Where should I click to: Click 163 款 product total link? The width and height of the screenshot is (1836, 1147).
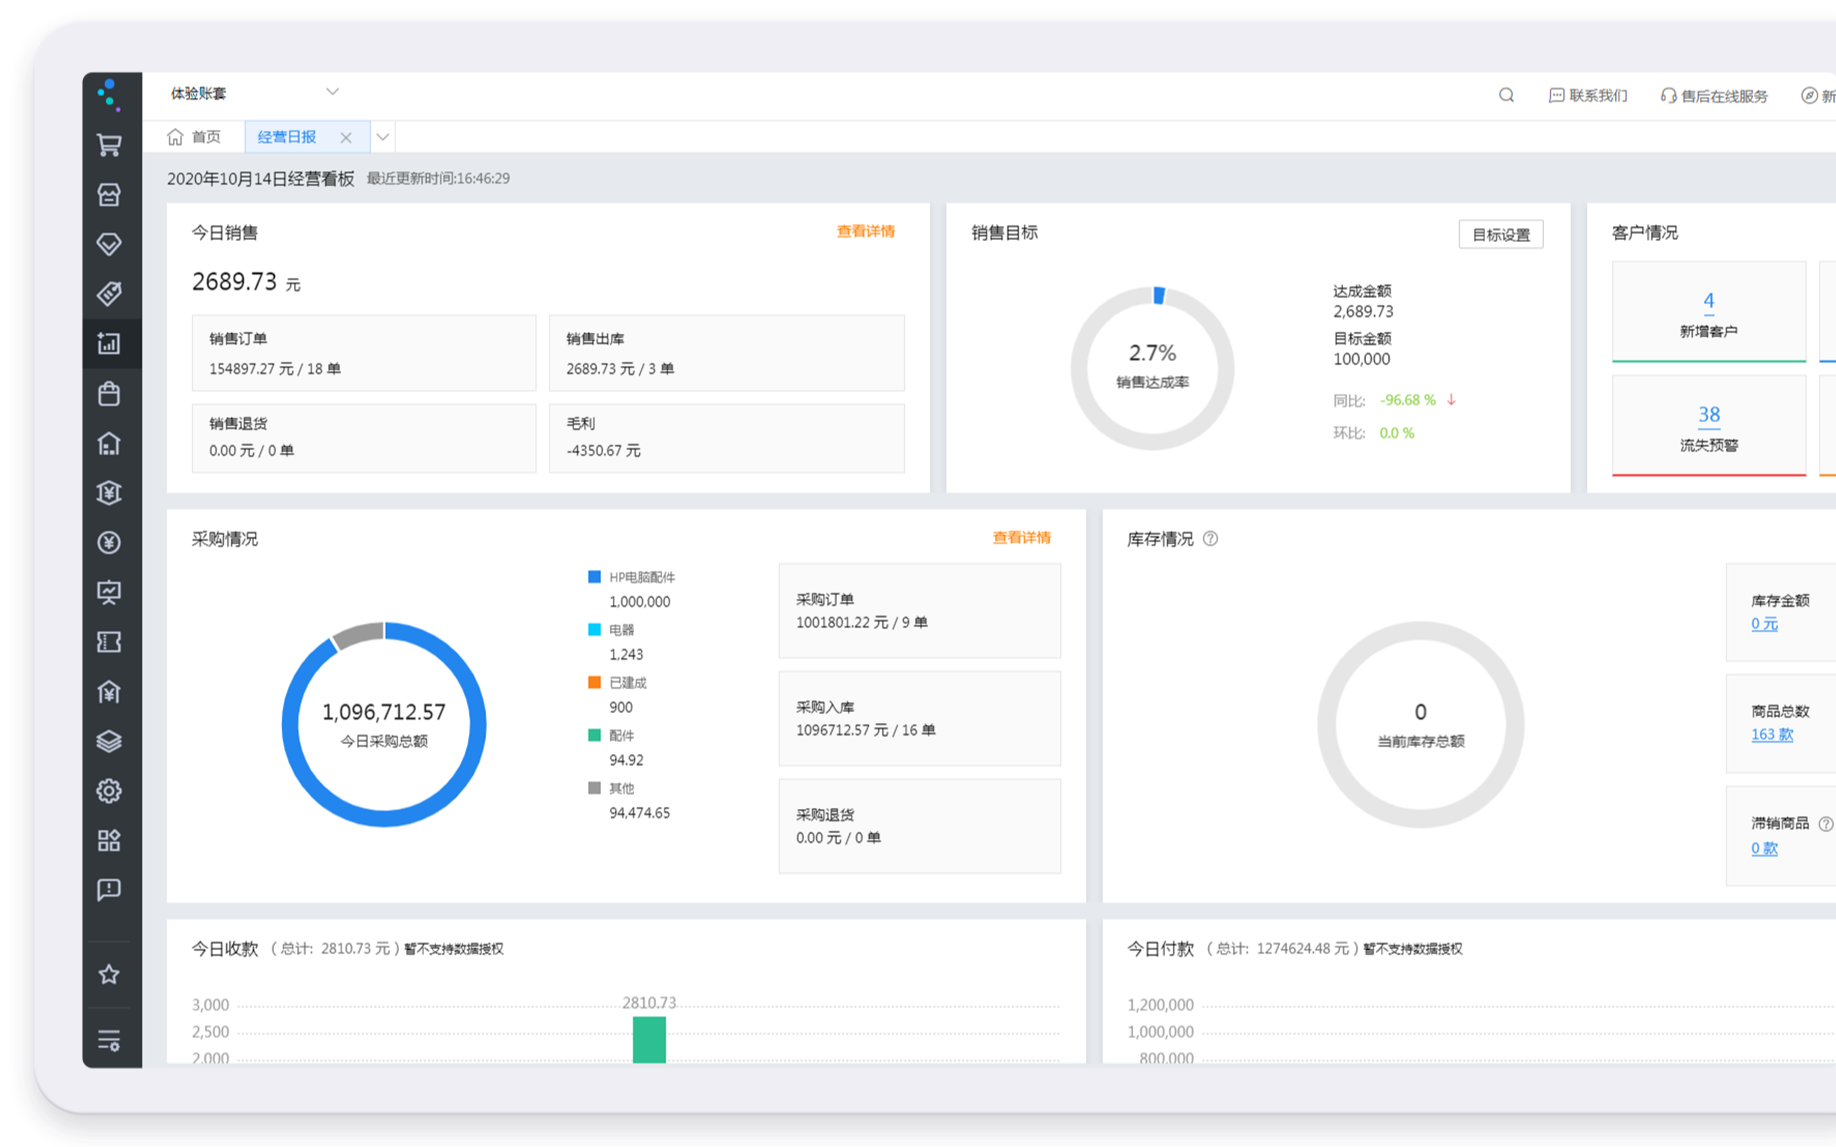click(x=1771, y=735)
